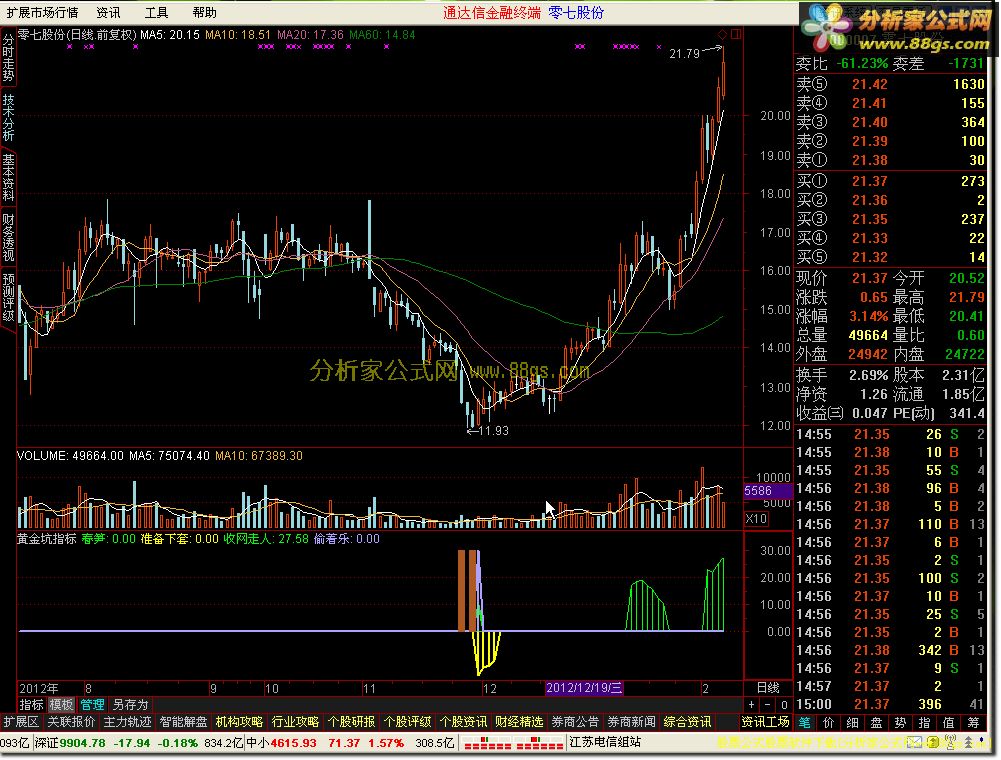Open the 资讯 menu
This screenshot has height=760, width=1001.
tap(108, 12)
